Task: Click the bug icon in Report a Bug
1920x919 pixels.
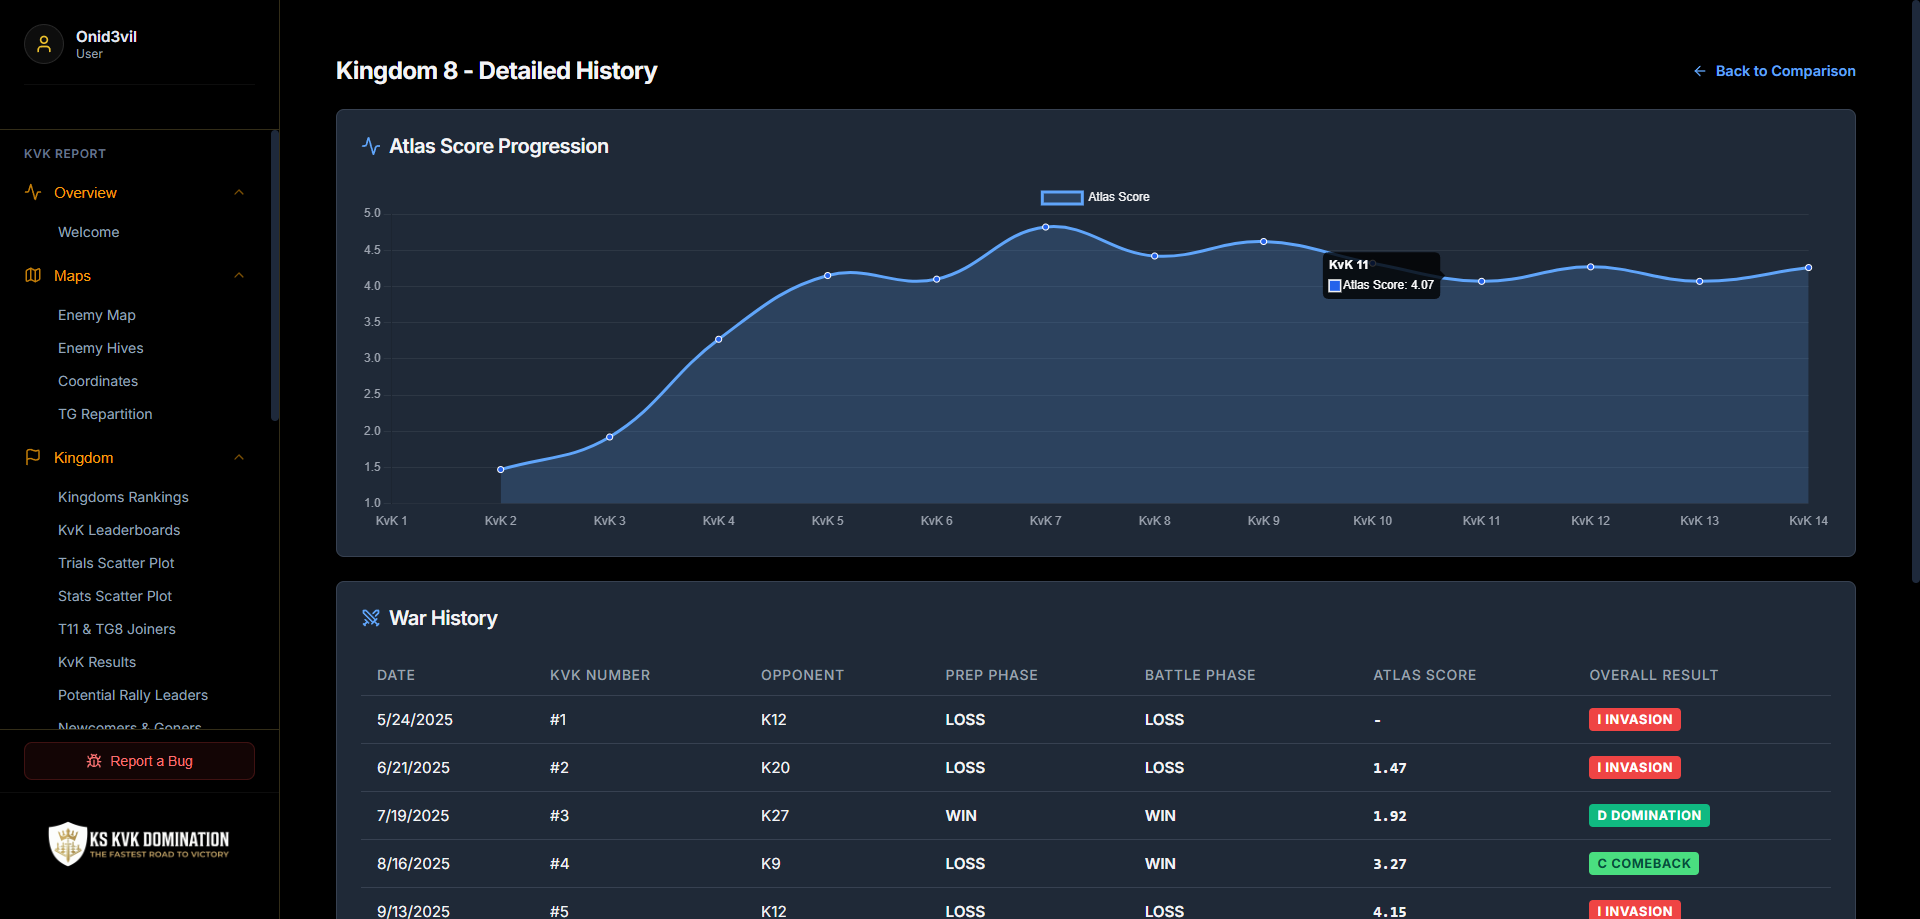Action: tap(94, 761)
